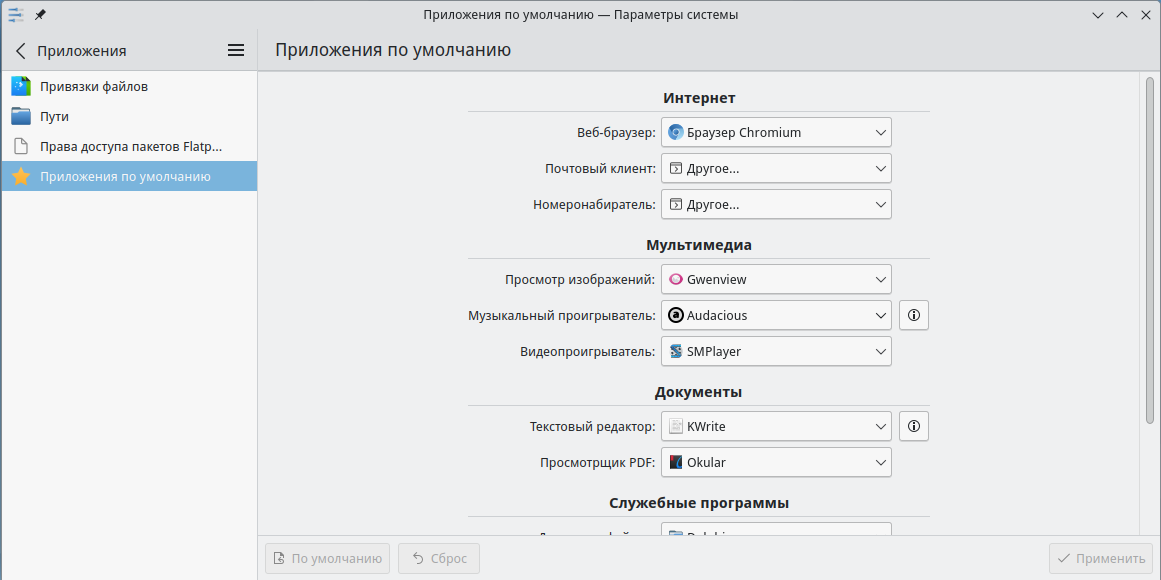Viewport: 1161px width, 580px height.
Task: Click info button next to KWrite
Action: click(913, 427)
